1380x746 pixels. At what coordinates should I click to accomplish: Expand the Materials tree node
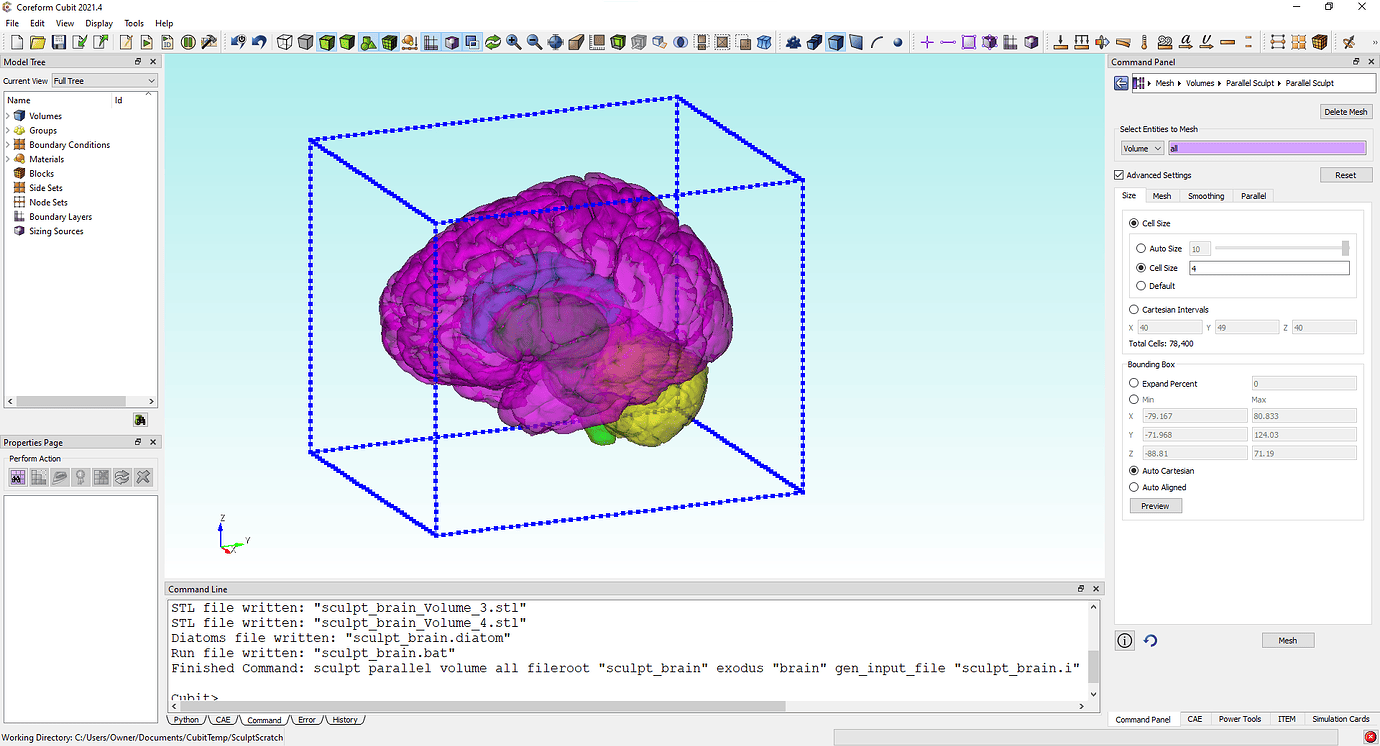(x=8, y=159)
